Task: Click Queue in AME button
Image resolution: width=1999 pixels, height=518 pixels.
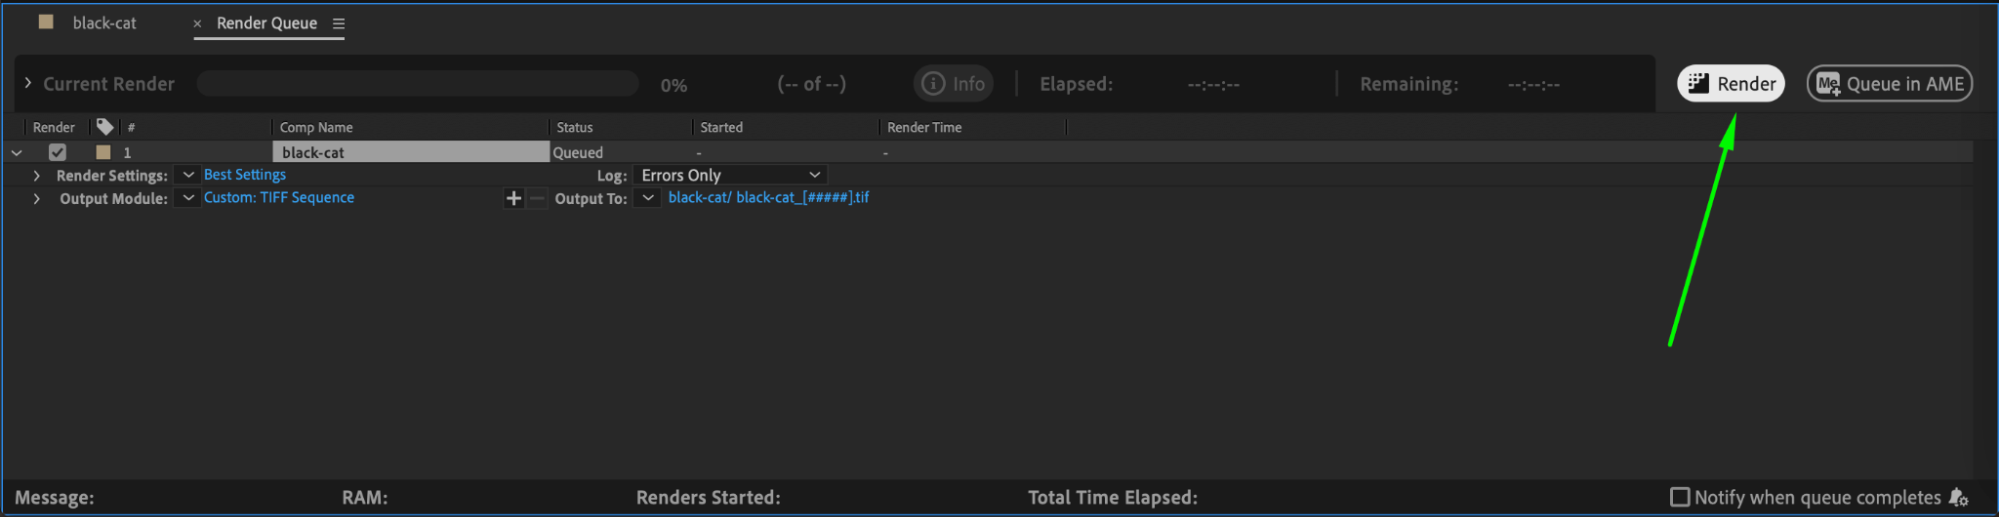Action: click(x=1889, y=84)
